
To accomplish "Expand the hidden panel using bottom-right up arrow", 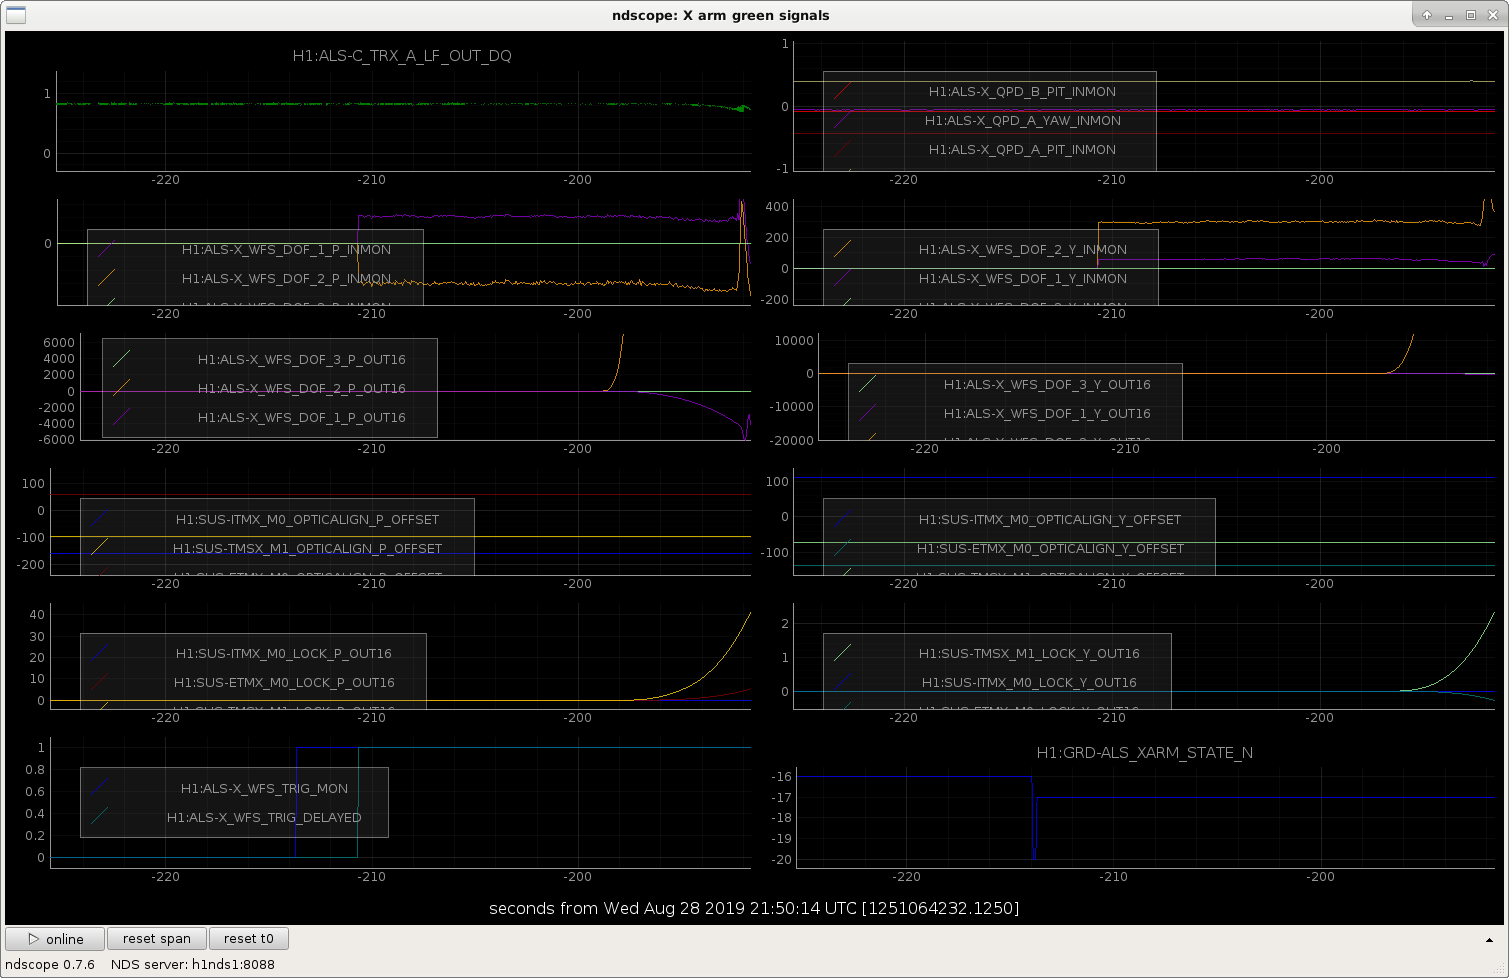I will [x=1489, y=940].
